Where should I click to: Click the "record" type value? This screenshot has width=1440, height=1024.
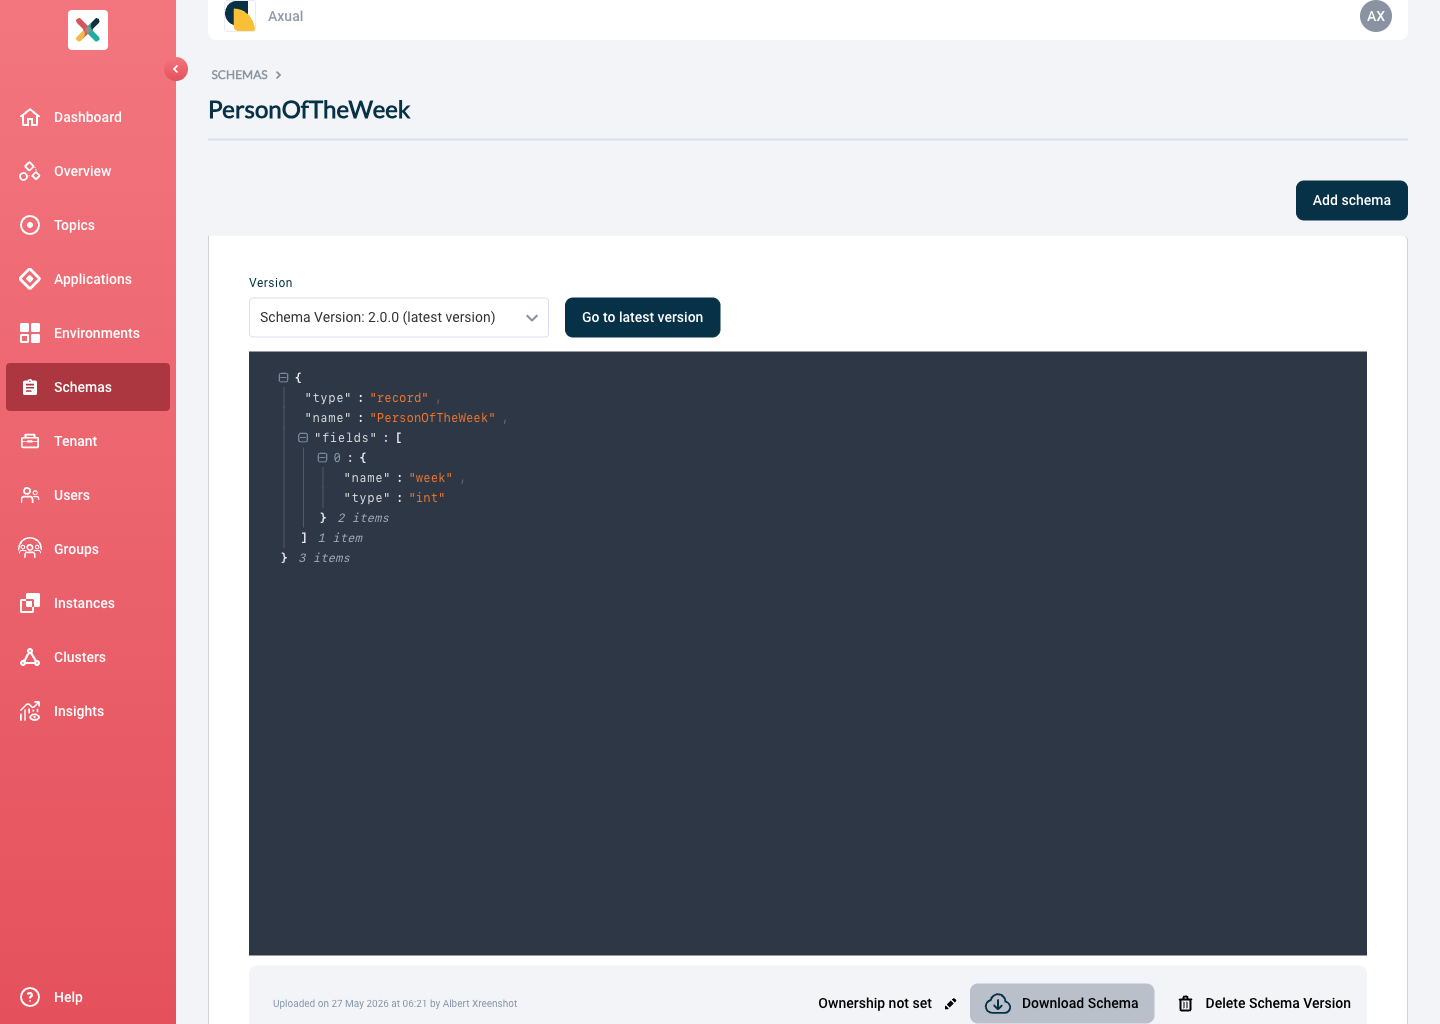click(x=399, y=398)
